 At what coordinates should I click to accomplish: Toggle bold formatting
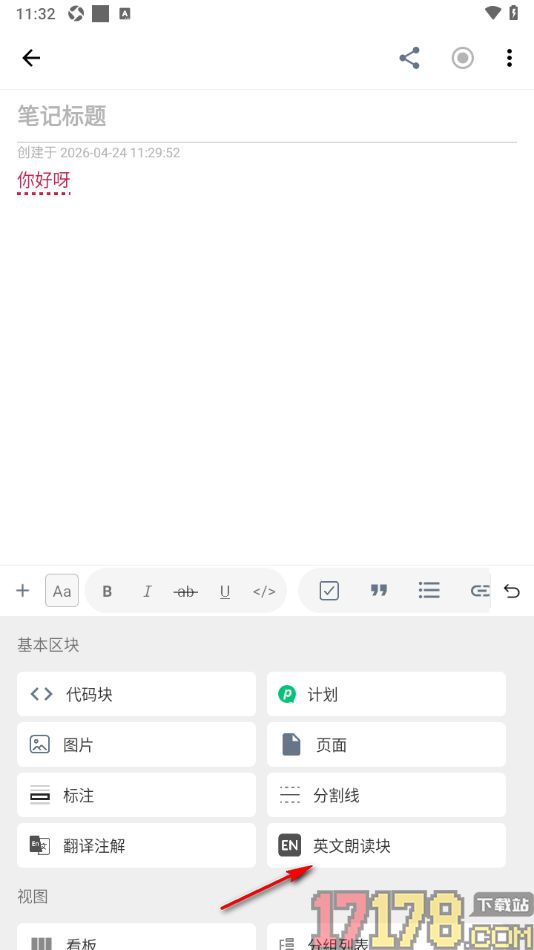107,591
